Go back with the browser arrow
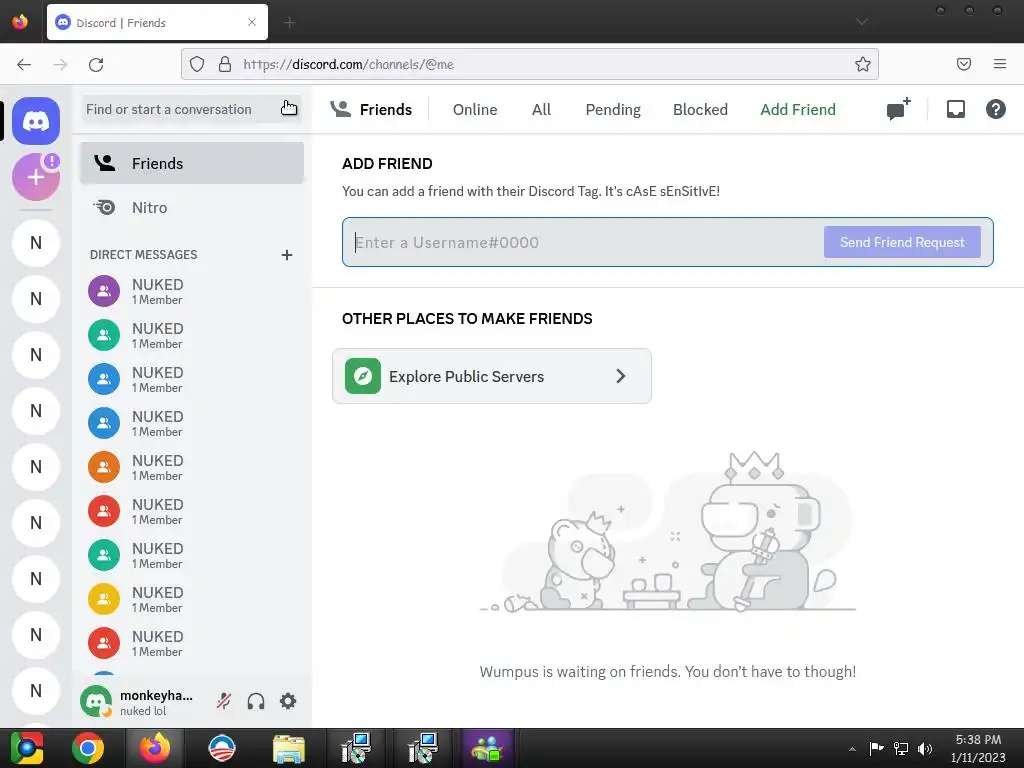The width and height of the screenshot is (1024, 768). 24,65
